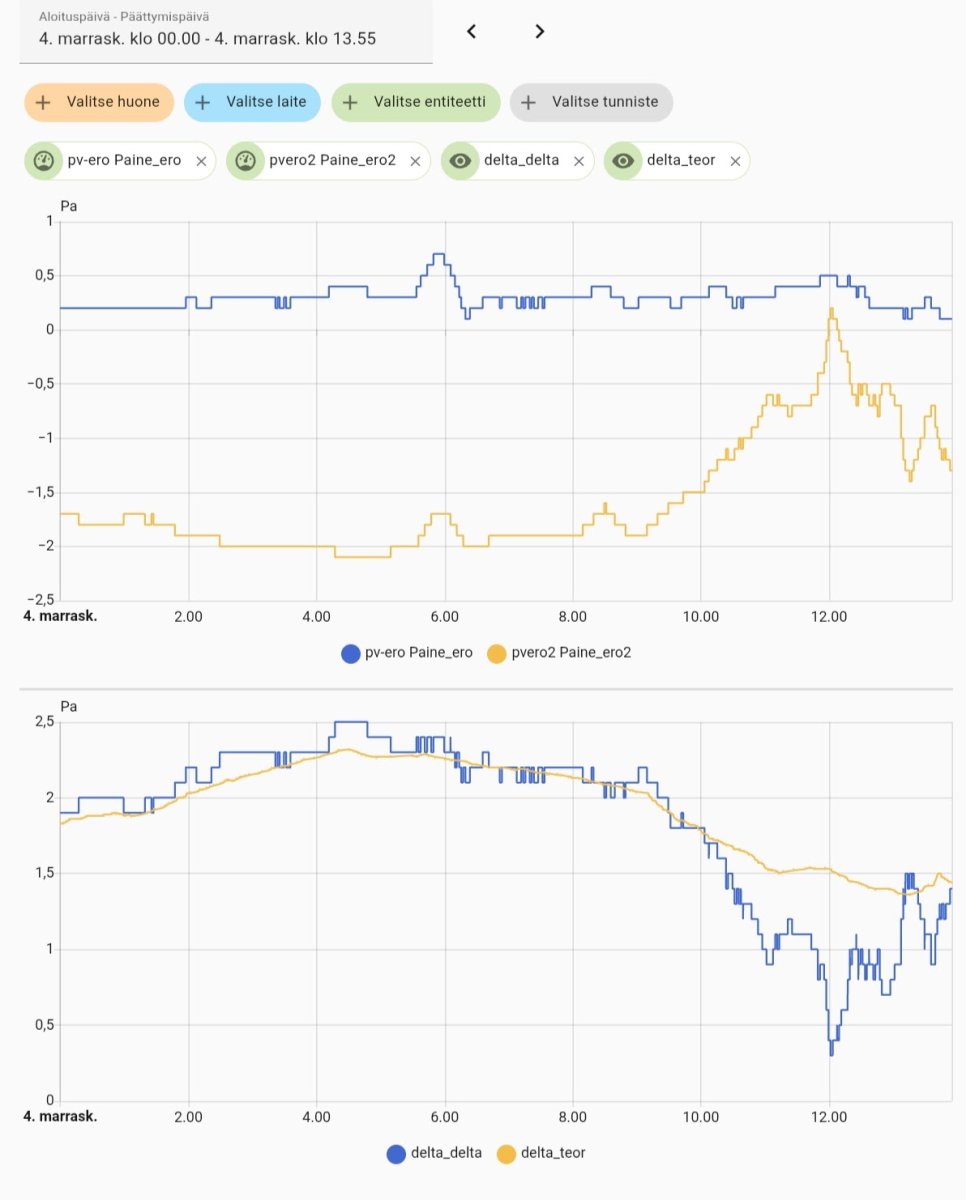Open the Valitse laite picker
966x1200 pixels.
tap(257, 102)
